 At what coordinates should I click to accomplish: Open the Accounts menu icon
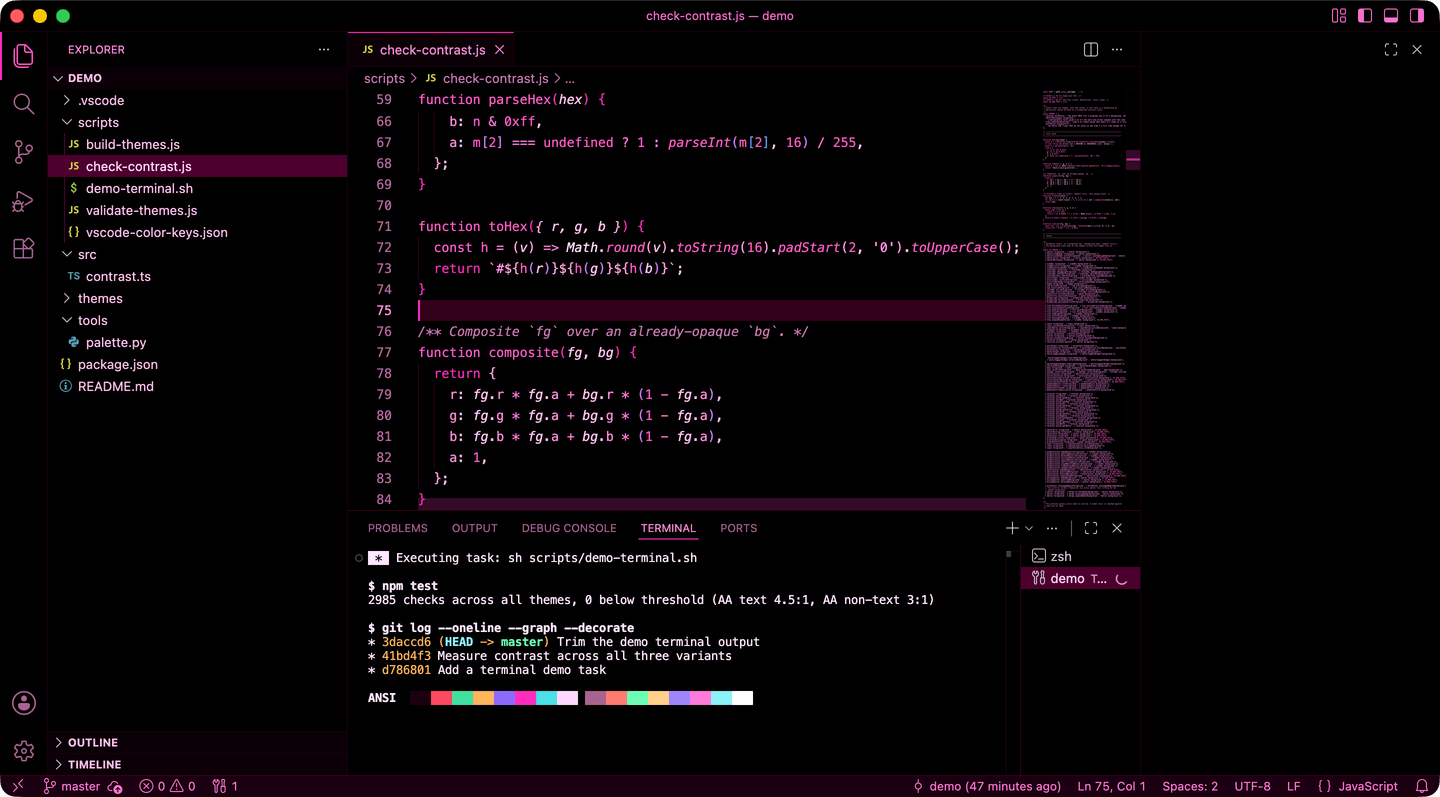point(24,703)
